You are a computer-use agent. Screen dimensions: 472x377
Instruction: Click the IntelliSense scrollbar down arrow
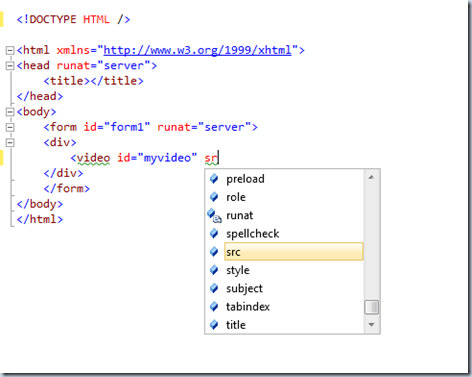371,325
